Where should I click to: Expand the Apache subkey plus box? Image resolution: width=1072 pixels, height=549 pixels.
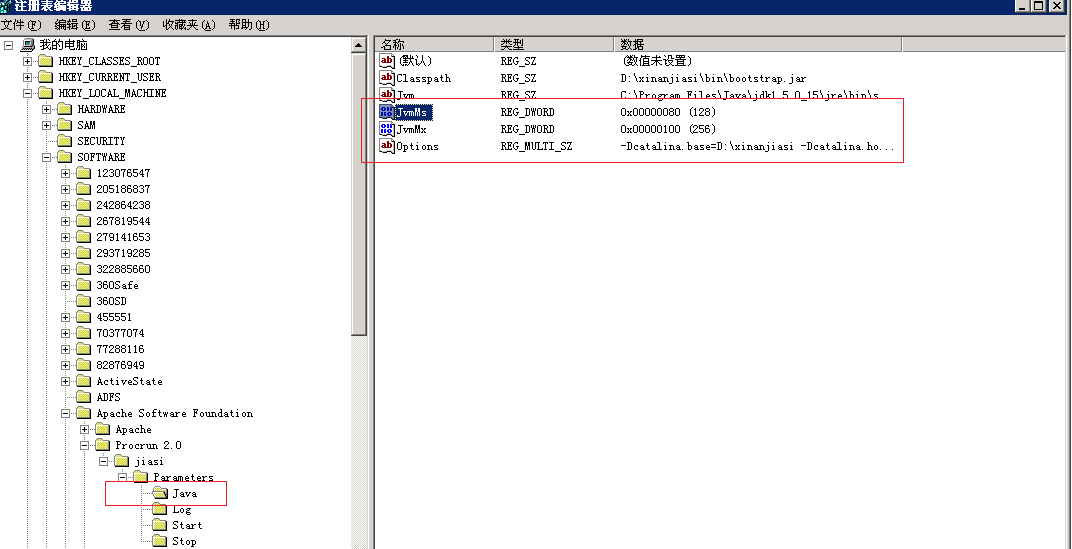[85, 429]
